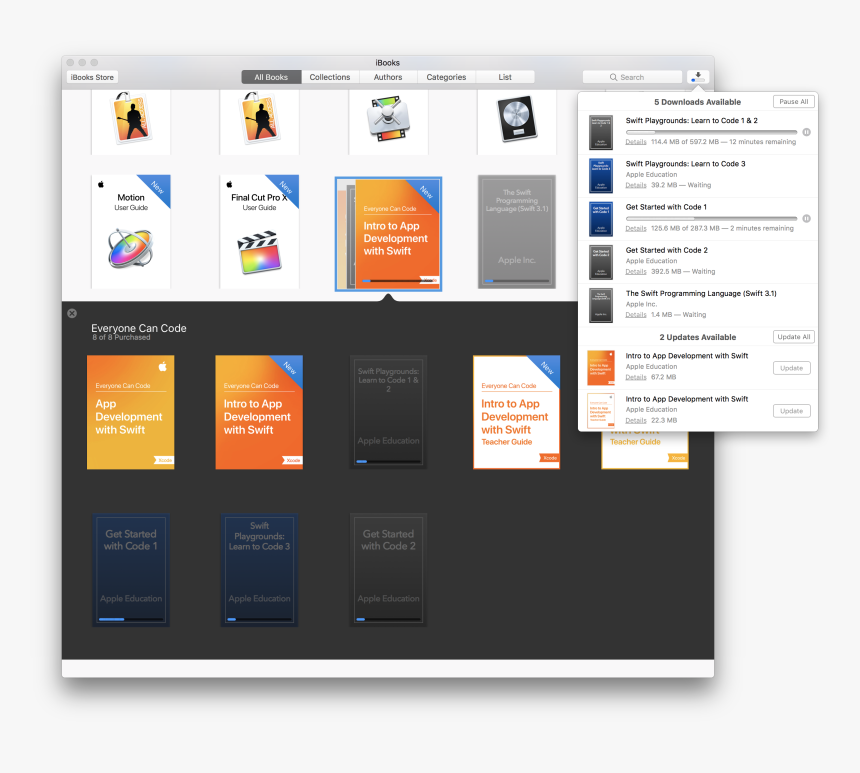
Task: Open the Final Cut Pro X User Guide
Action: click(x=259, y=232)
